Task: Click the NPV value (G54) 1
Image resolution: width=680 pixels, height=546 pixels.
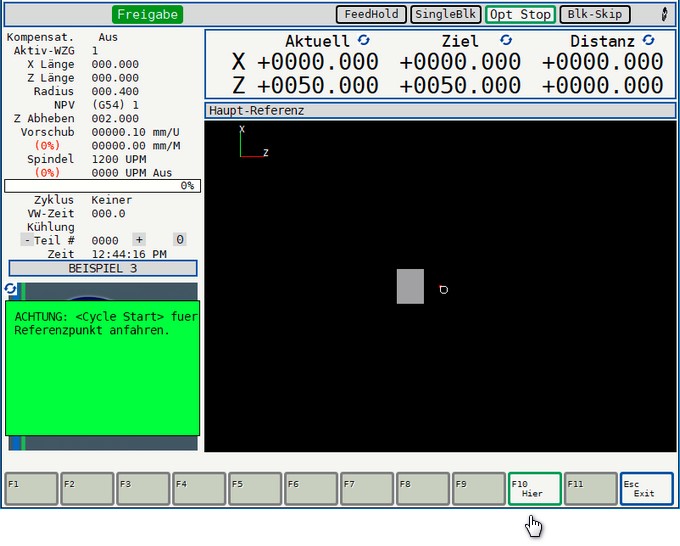Action: coord(115,105)
